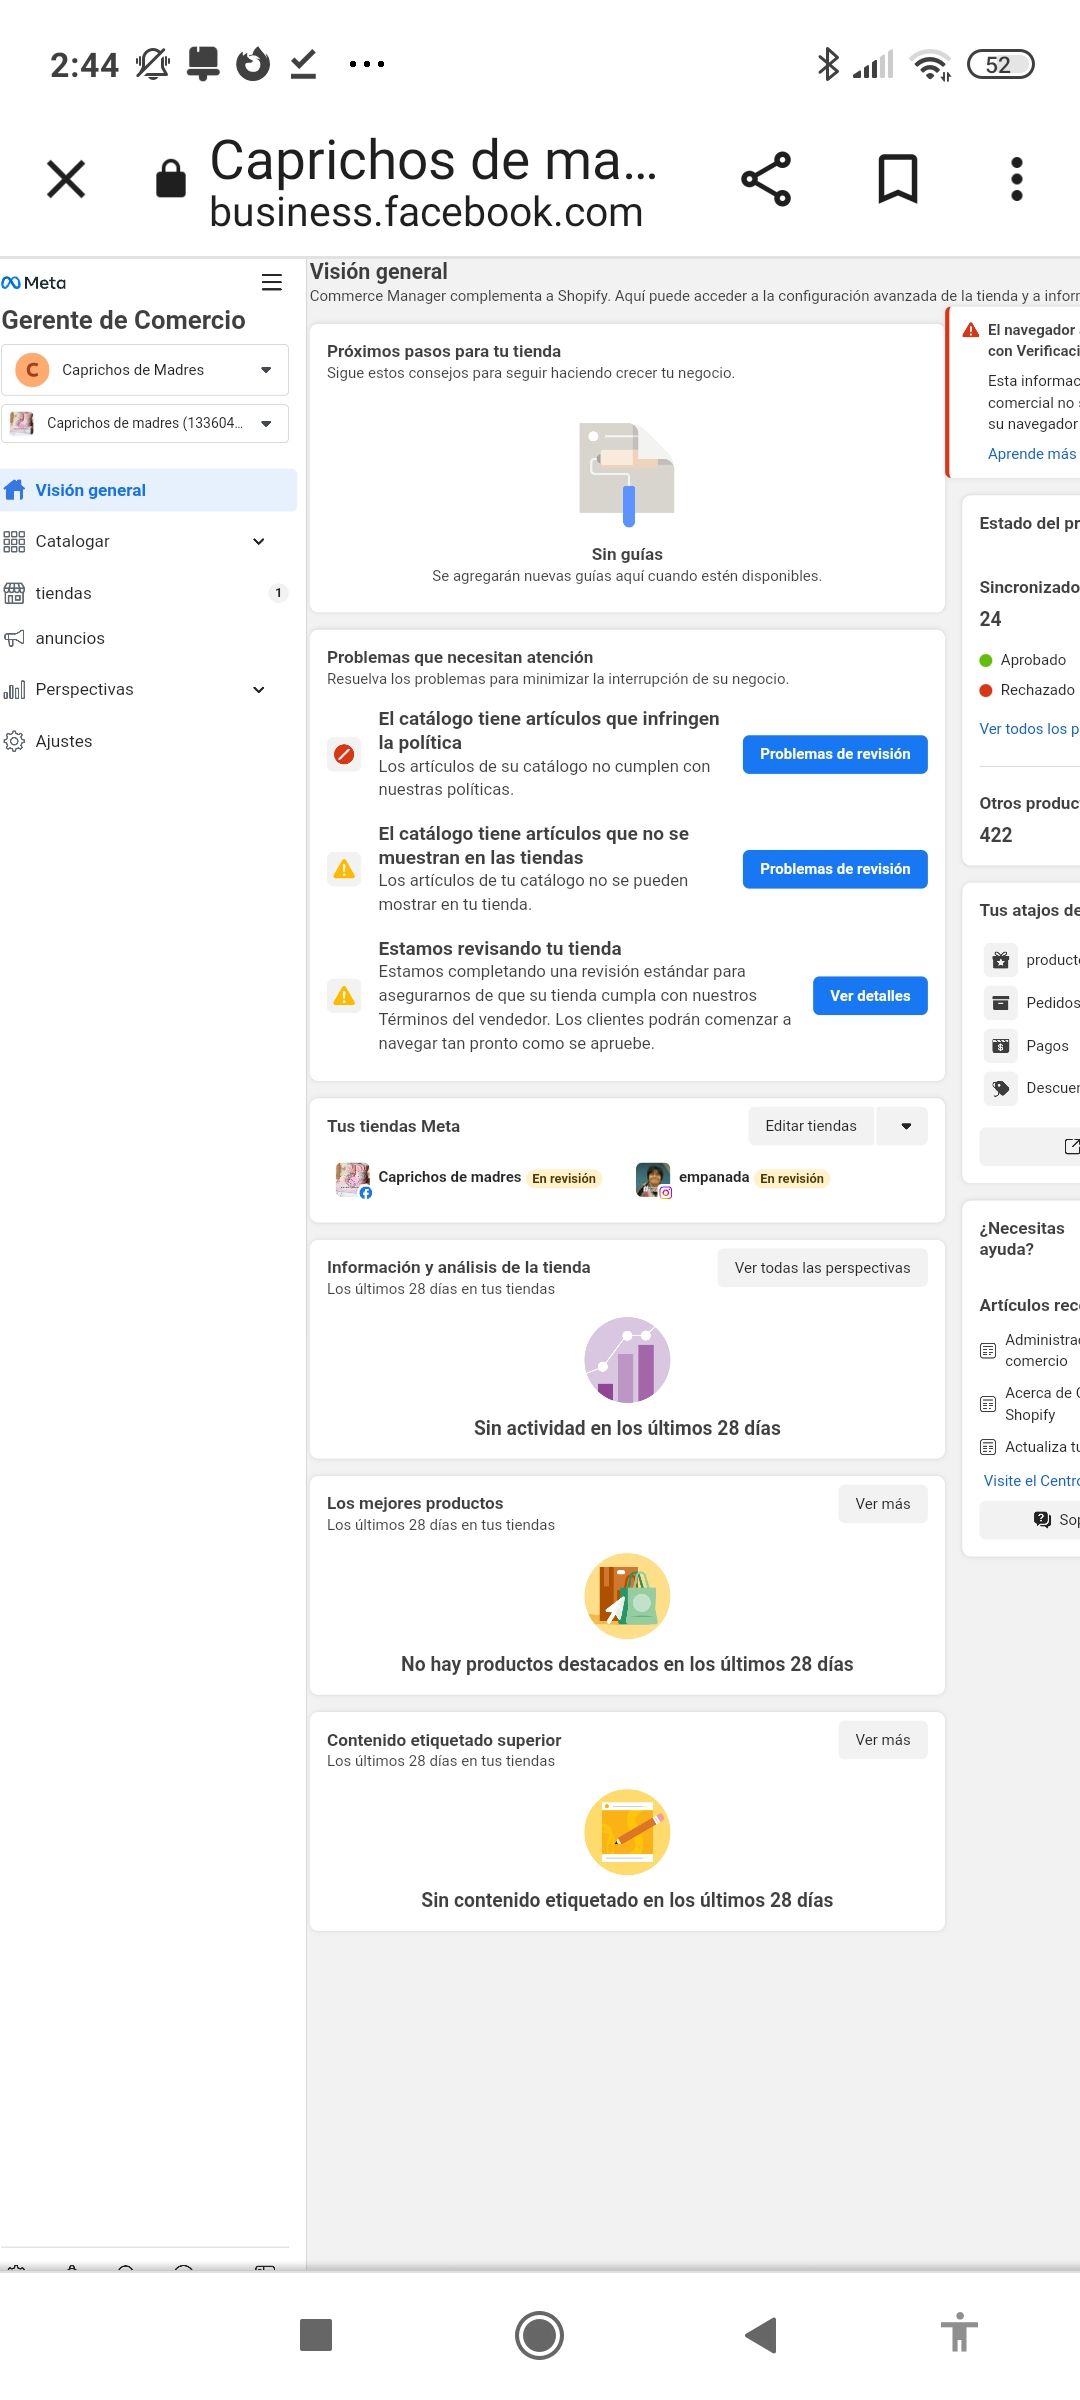This screenshot has height=2400, width=1080.
Task: Click the Aprobado green status dot
Action: (985, 660)
